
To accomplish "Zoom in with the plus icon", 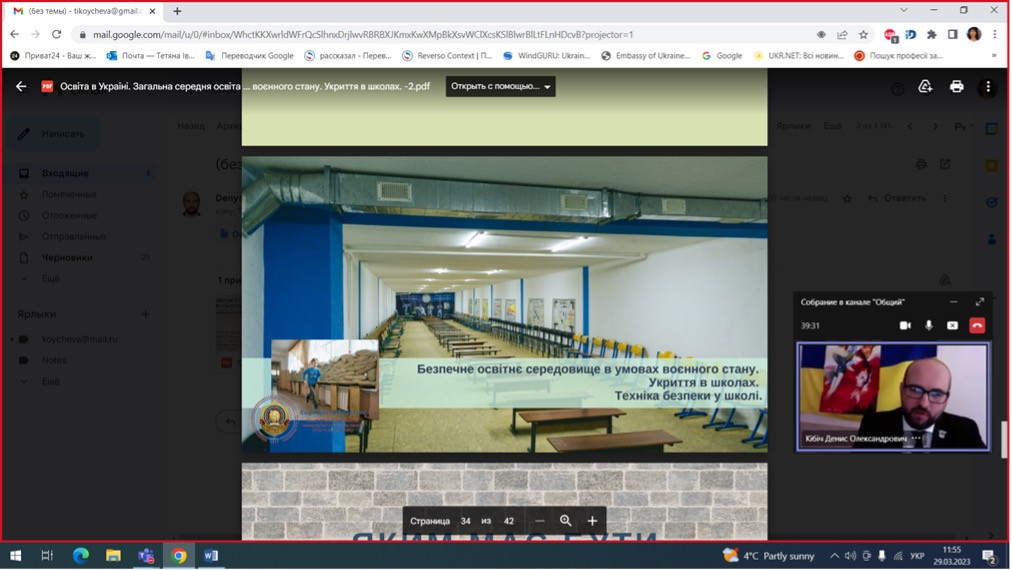I will 592,521.
